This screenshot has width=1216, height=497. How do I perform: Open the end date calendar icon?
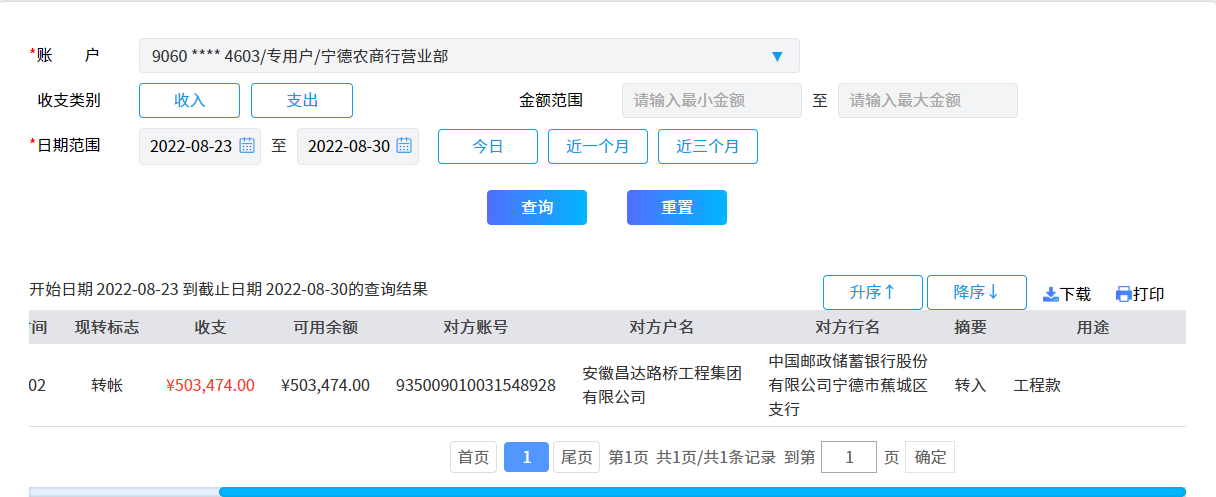click(404, 146)
